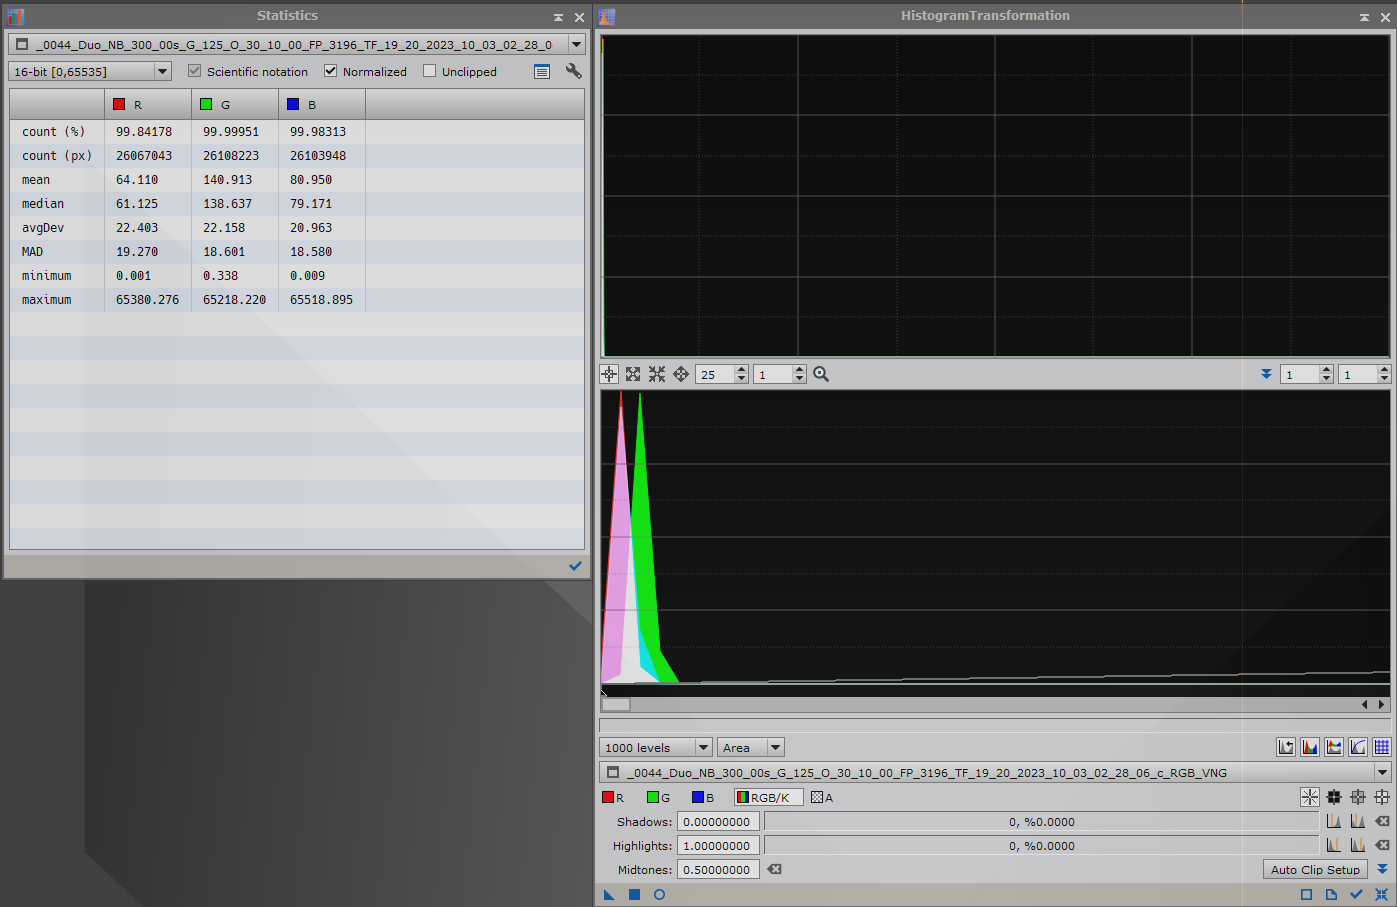Select the median row label
The height and width of the screenshot is (907, 1397).
coord(43,203)
